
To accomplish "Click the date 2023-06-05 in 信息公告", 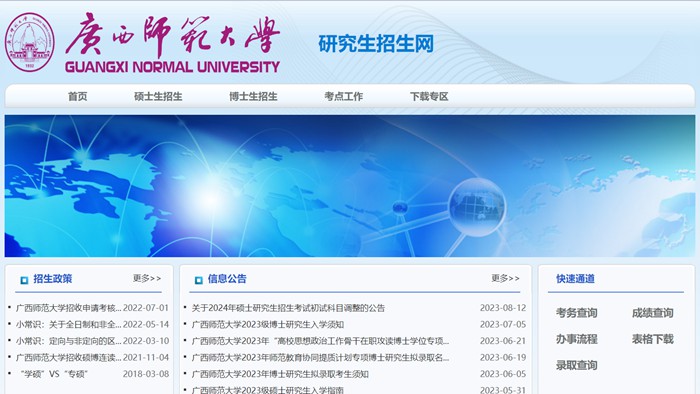I will (503, 374).
